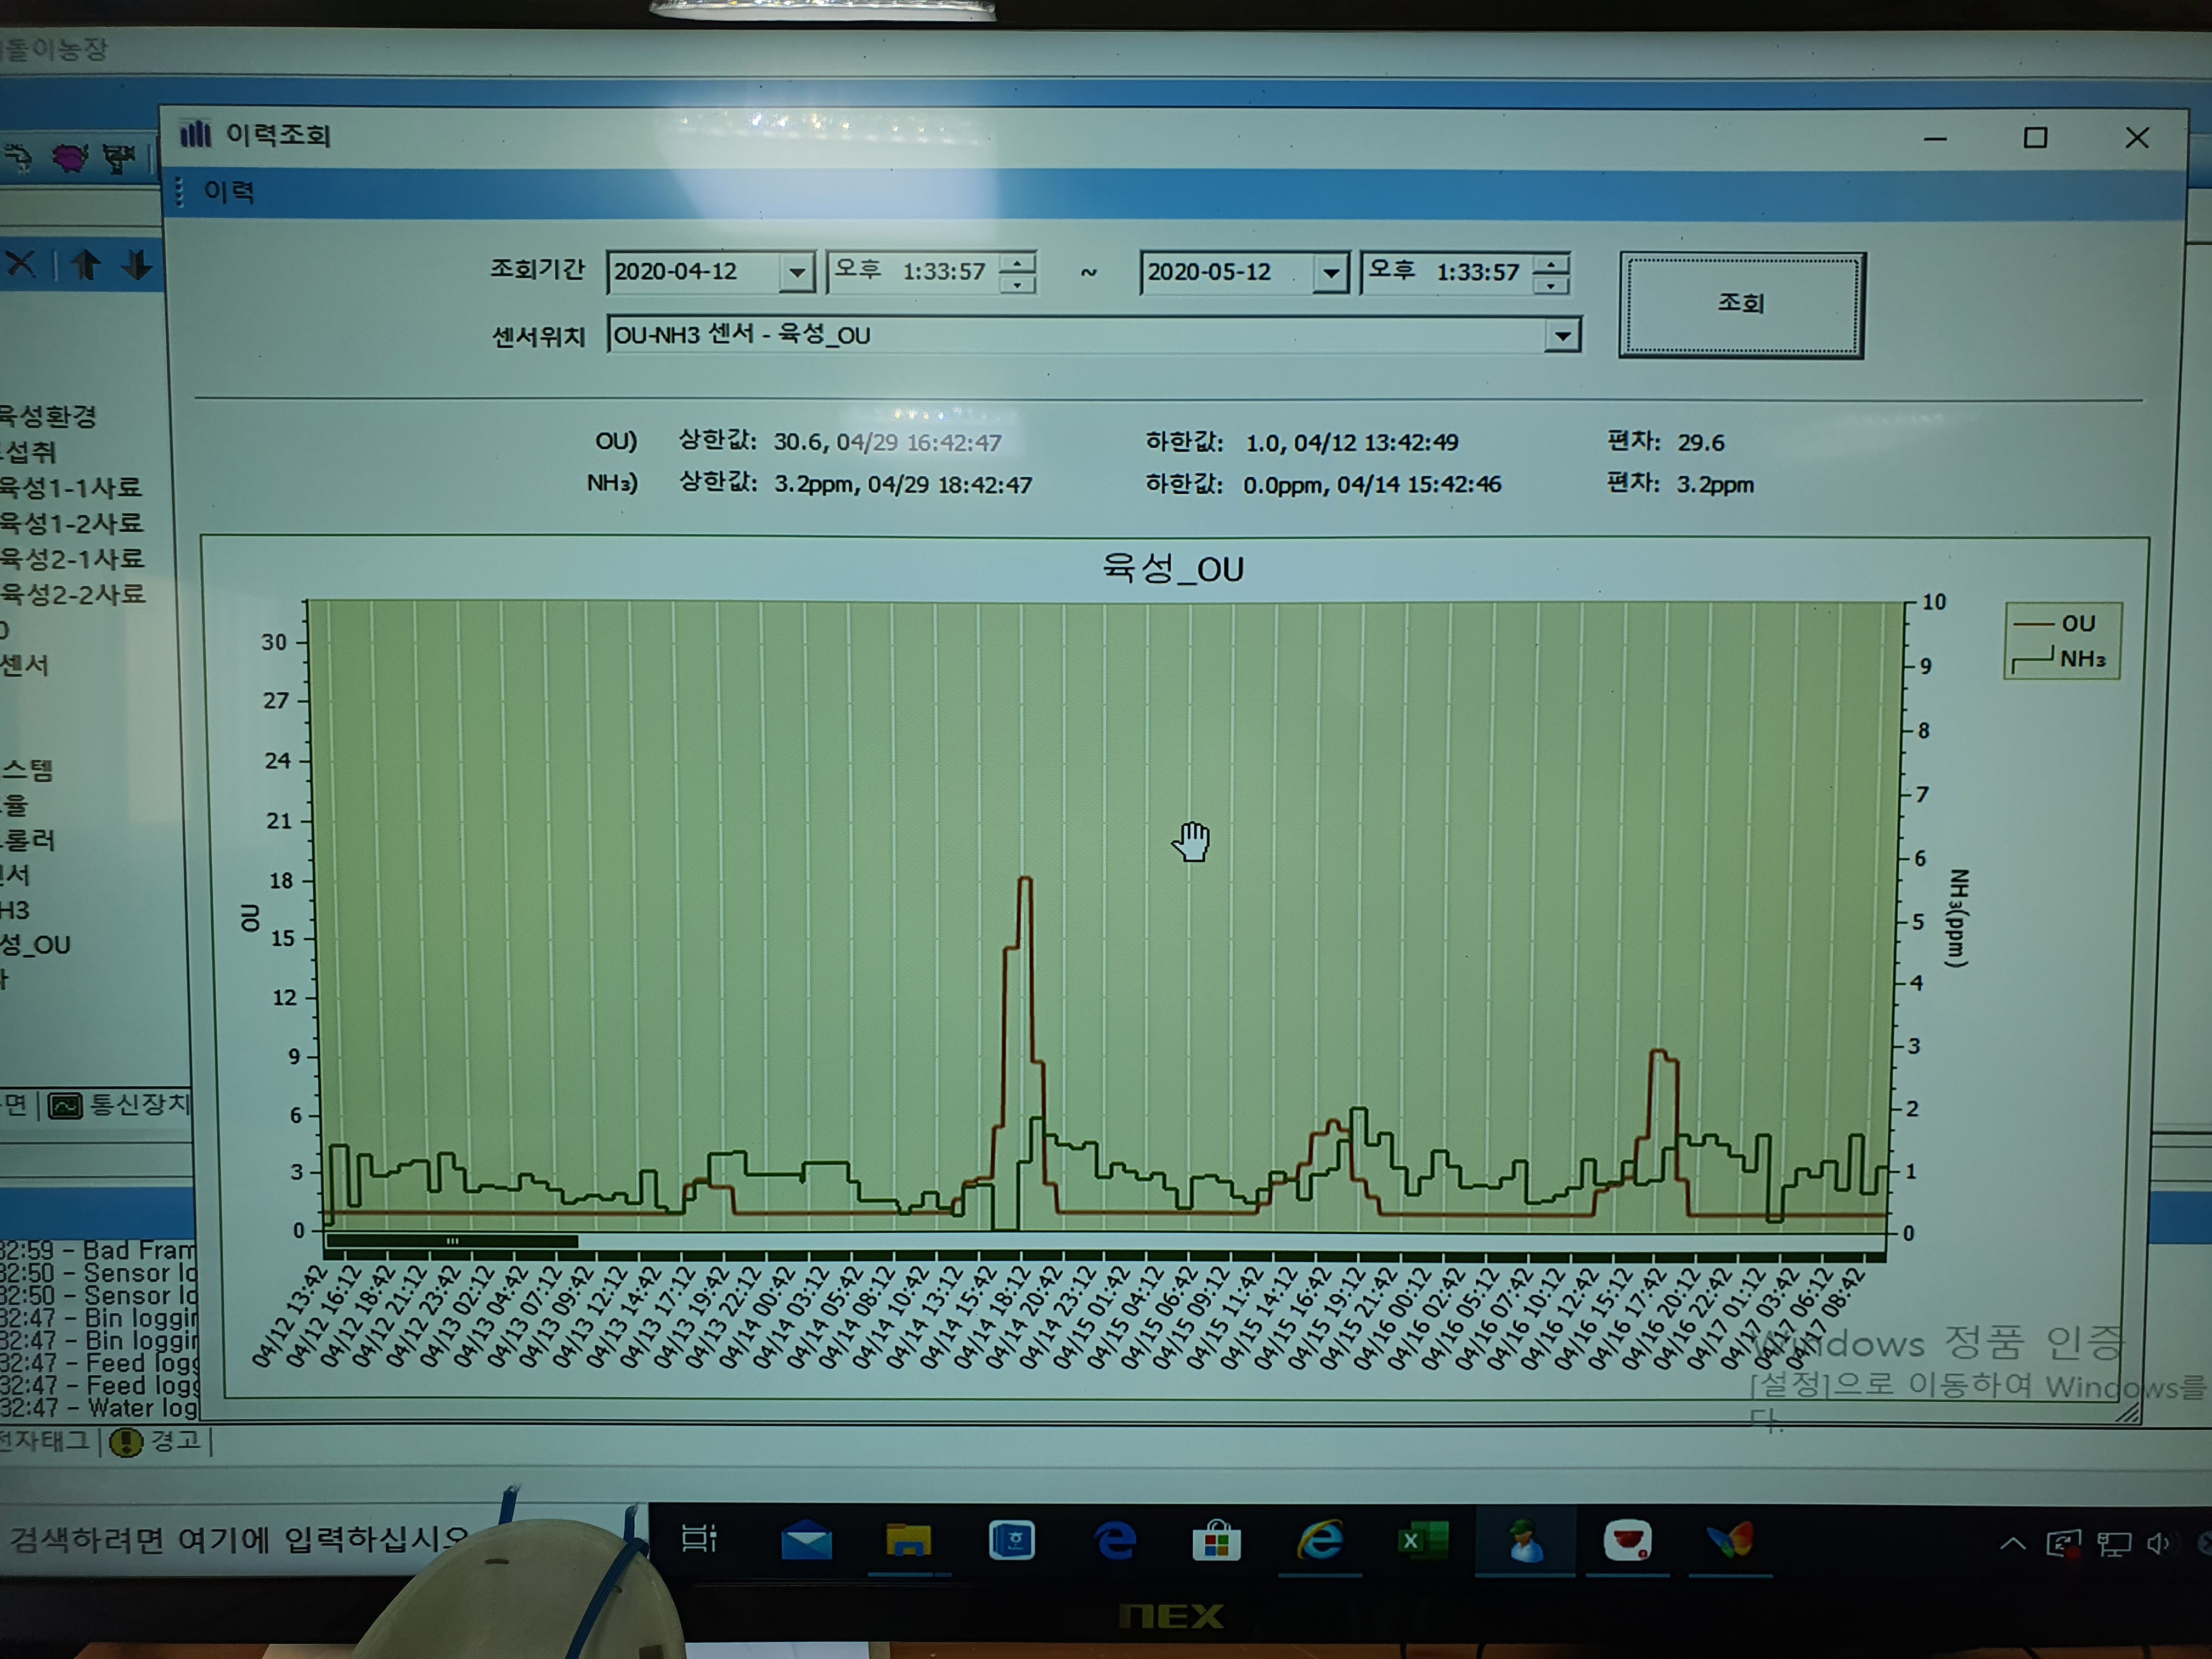
Task: Click the red X delete icon
Action: click(21, 264)
